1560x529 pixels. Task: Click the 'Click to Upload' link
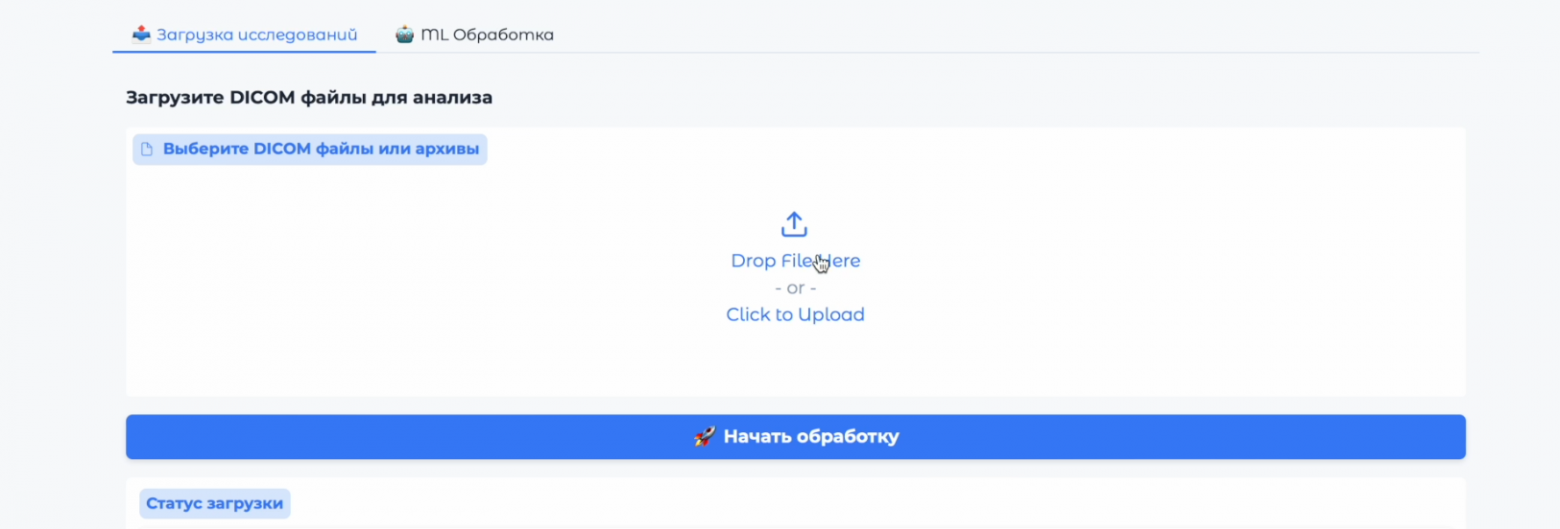coord(795,315)
